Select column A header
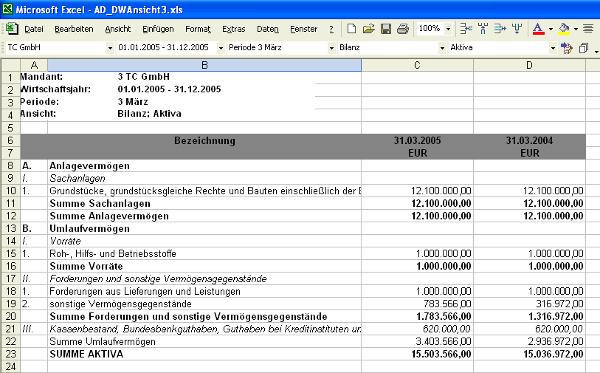This screenshot has width=600, height=373. tap(34, 65)
